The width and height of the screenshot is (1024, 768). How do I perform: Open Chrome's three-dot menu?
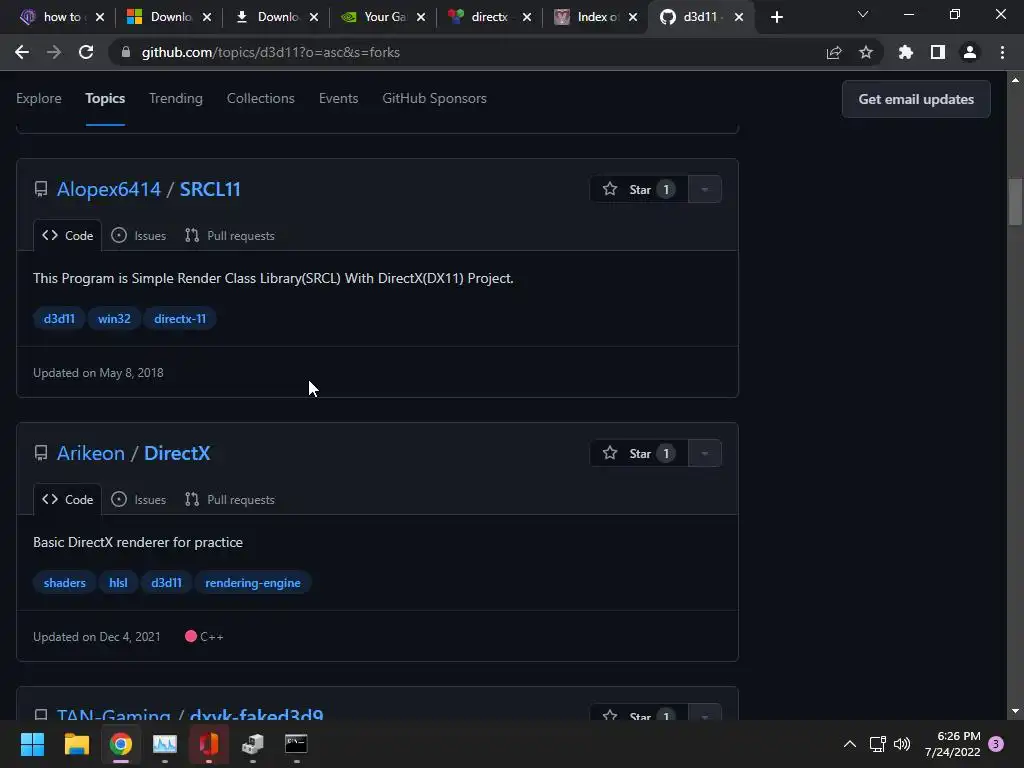point(1002,52)
